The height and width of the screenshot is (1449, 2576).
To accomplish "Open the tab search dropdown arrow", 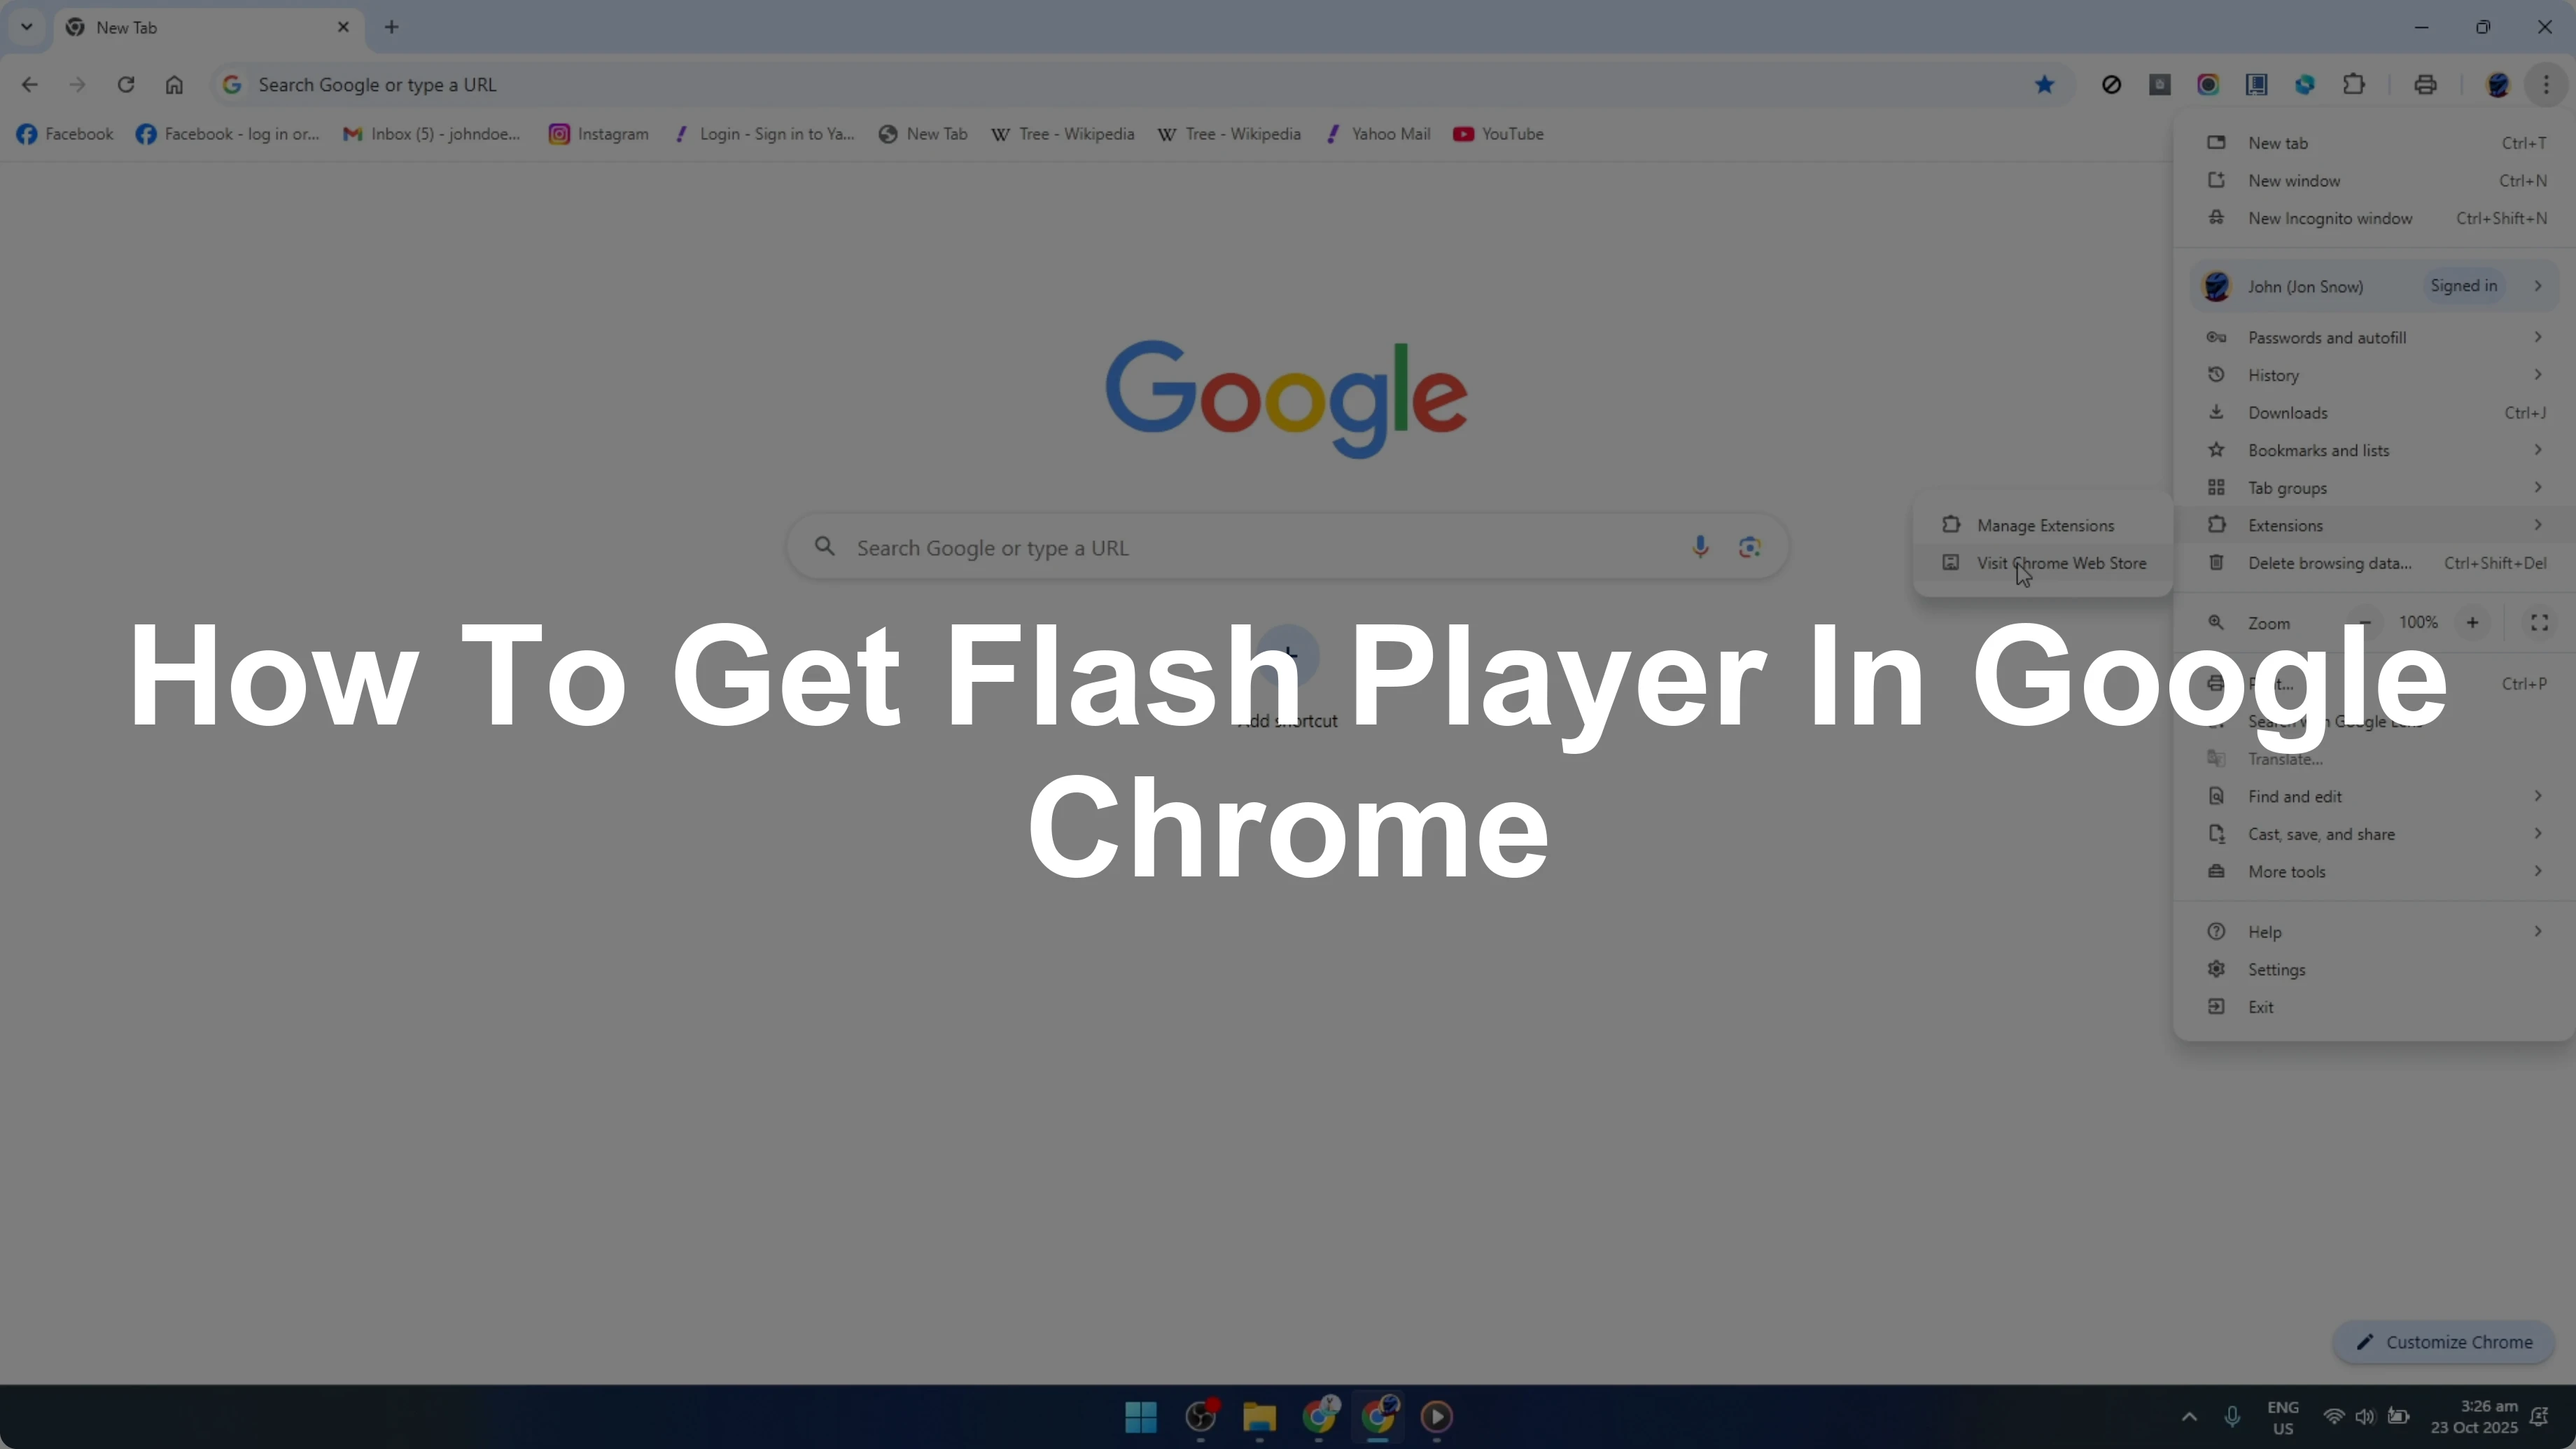I will (x=27, y=27).
